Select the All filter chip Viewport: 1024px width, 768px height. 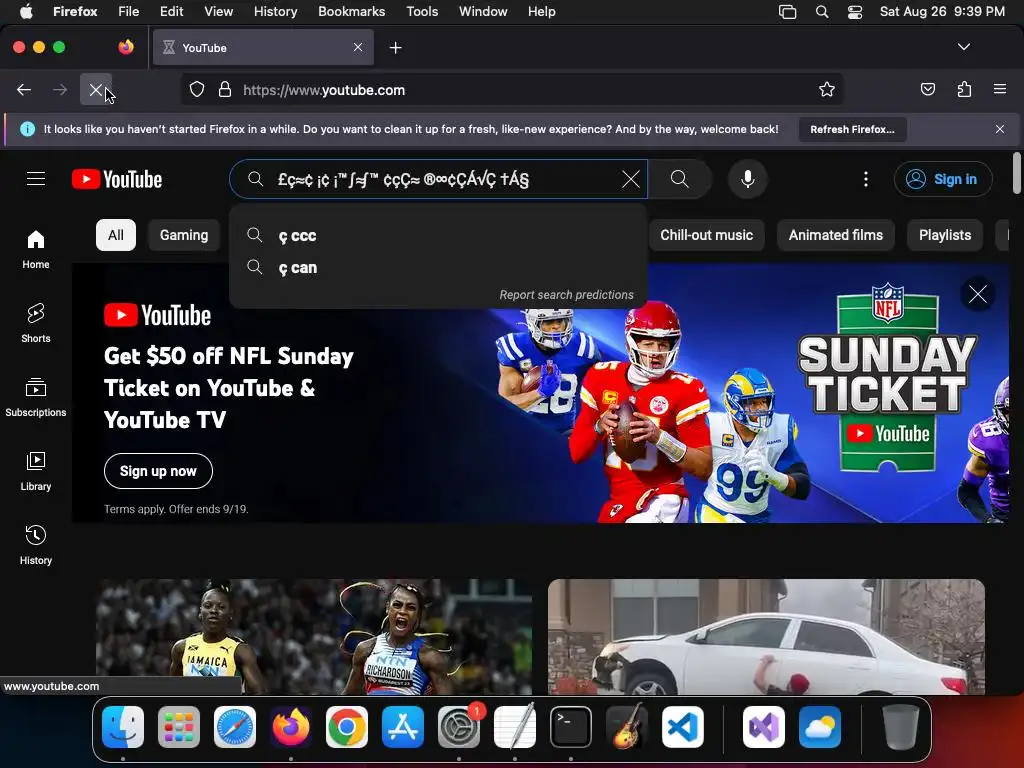coord(116,235)
